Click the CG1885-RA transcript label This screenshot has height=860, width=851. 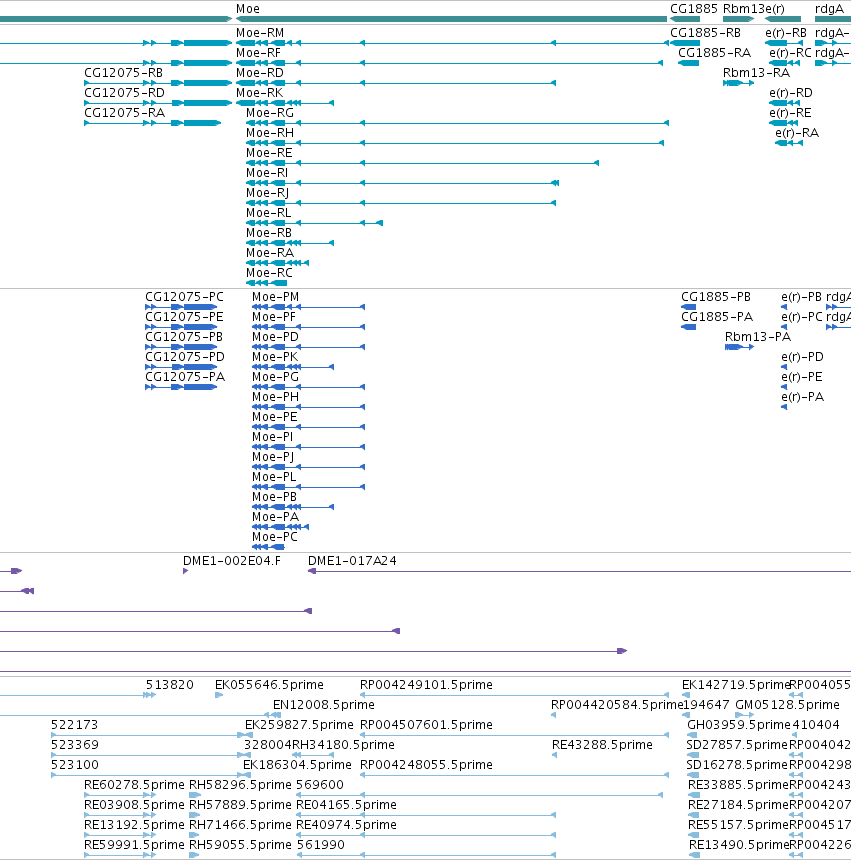[x=714, y=53]
